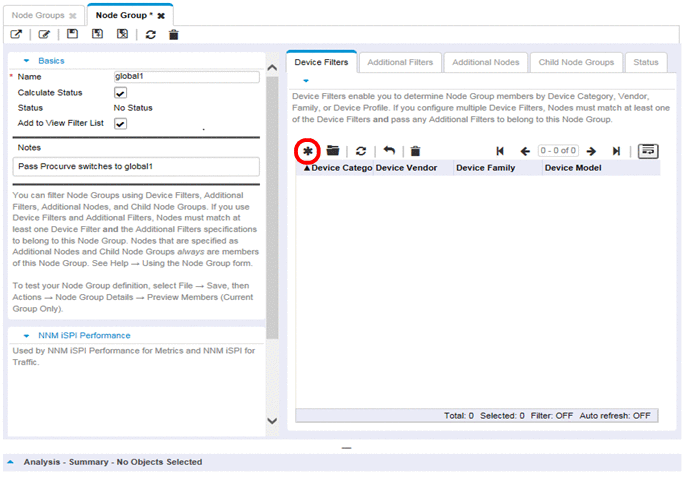Click the Save floppy disk icon
Viewport: 685px width, 479px height.
[72, 35]
